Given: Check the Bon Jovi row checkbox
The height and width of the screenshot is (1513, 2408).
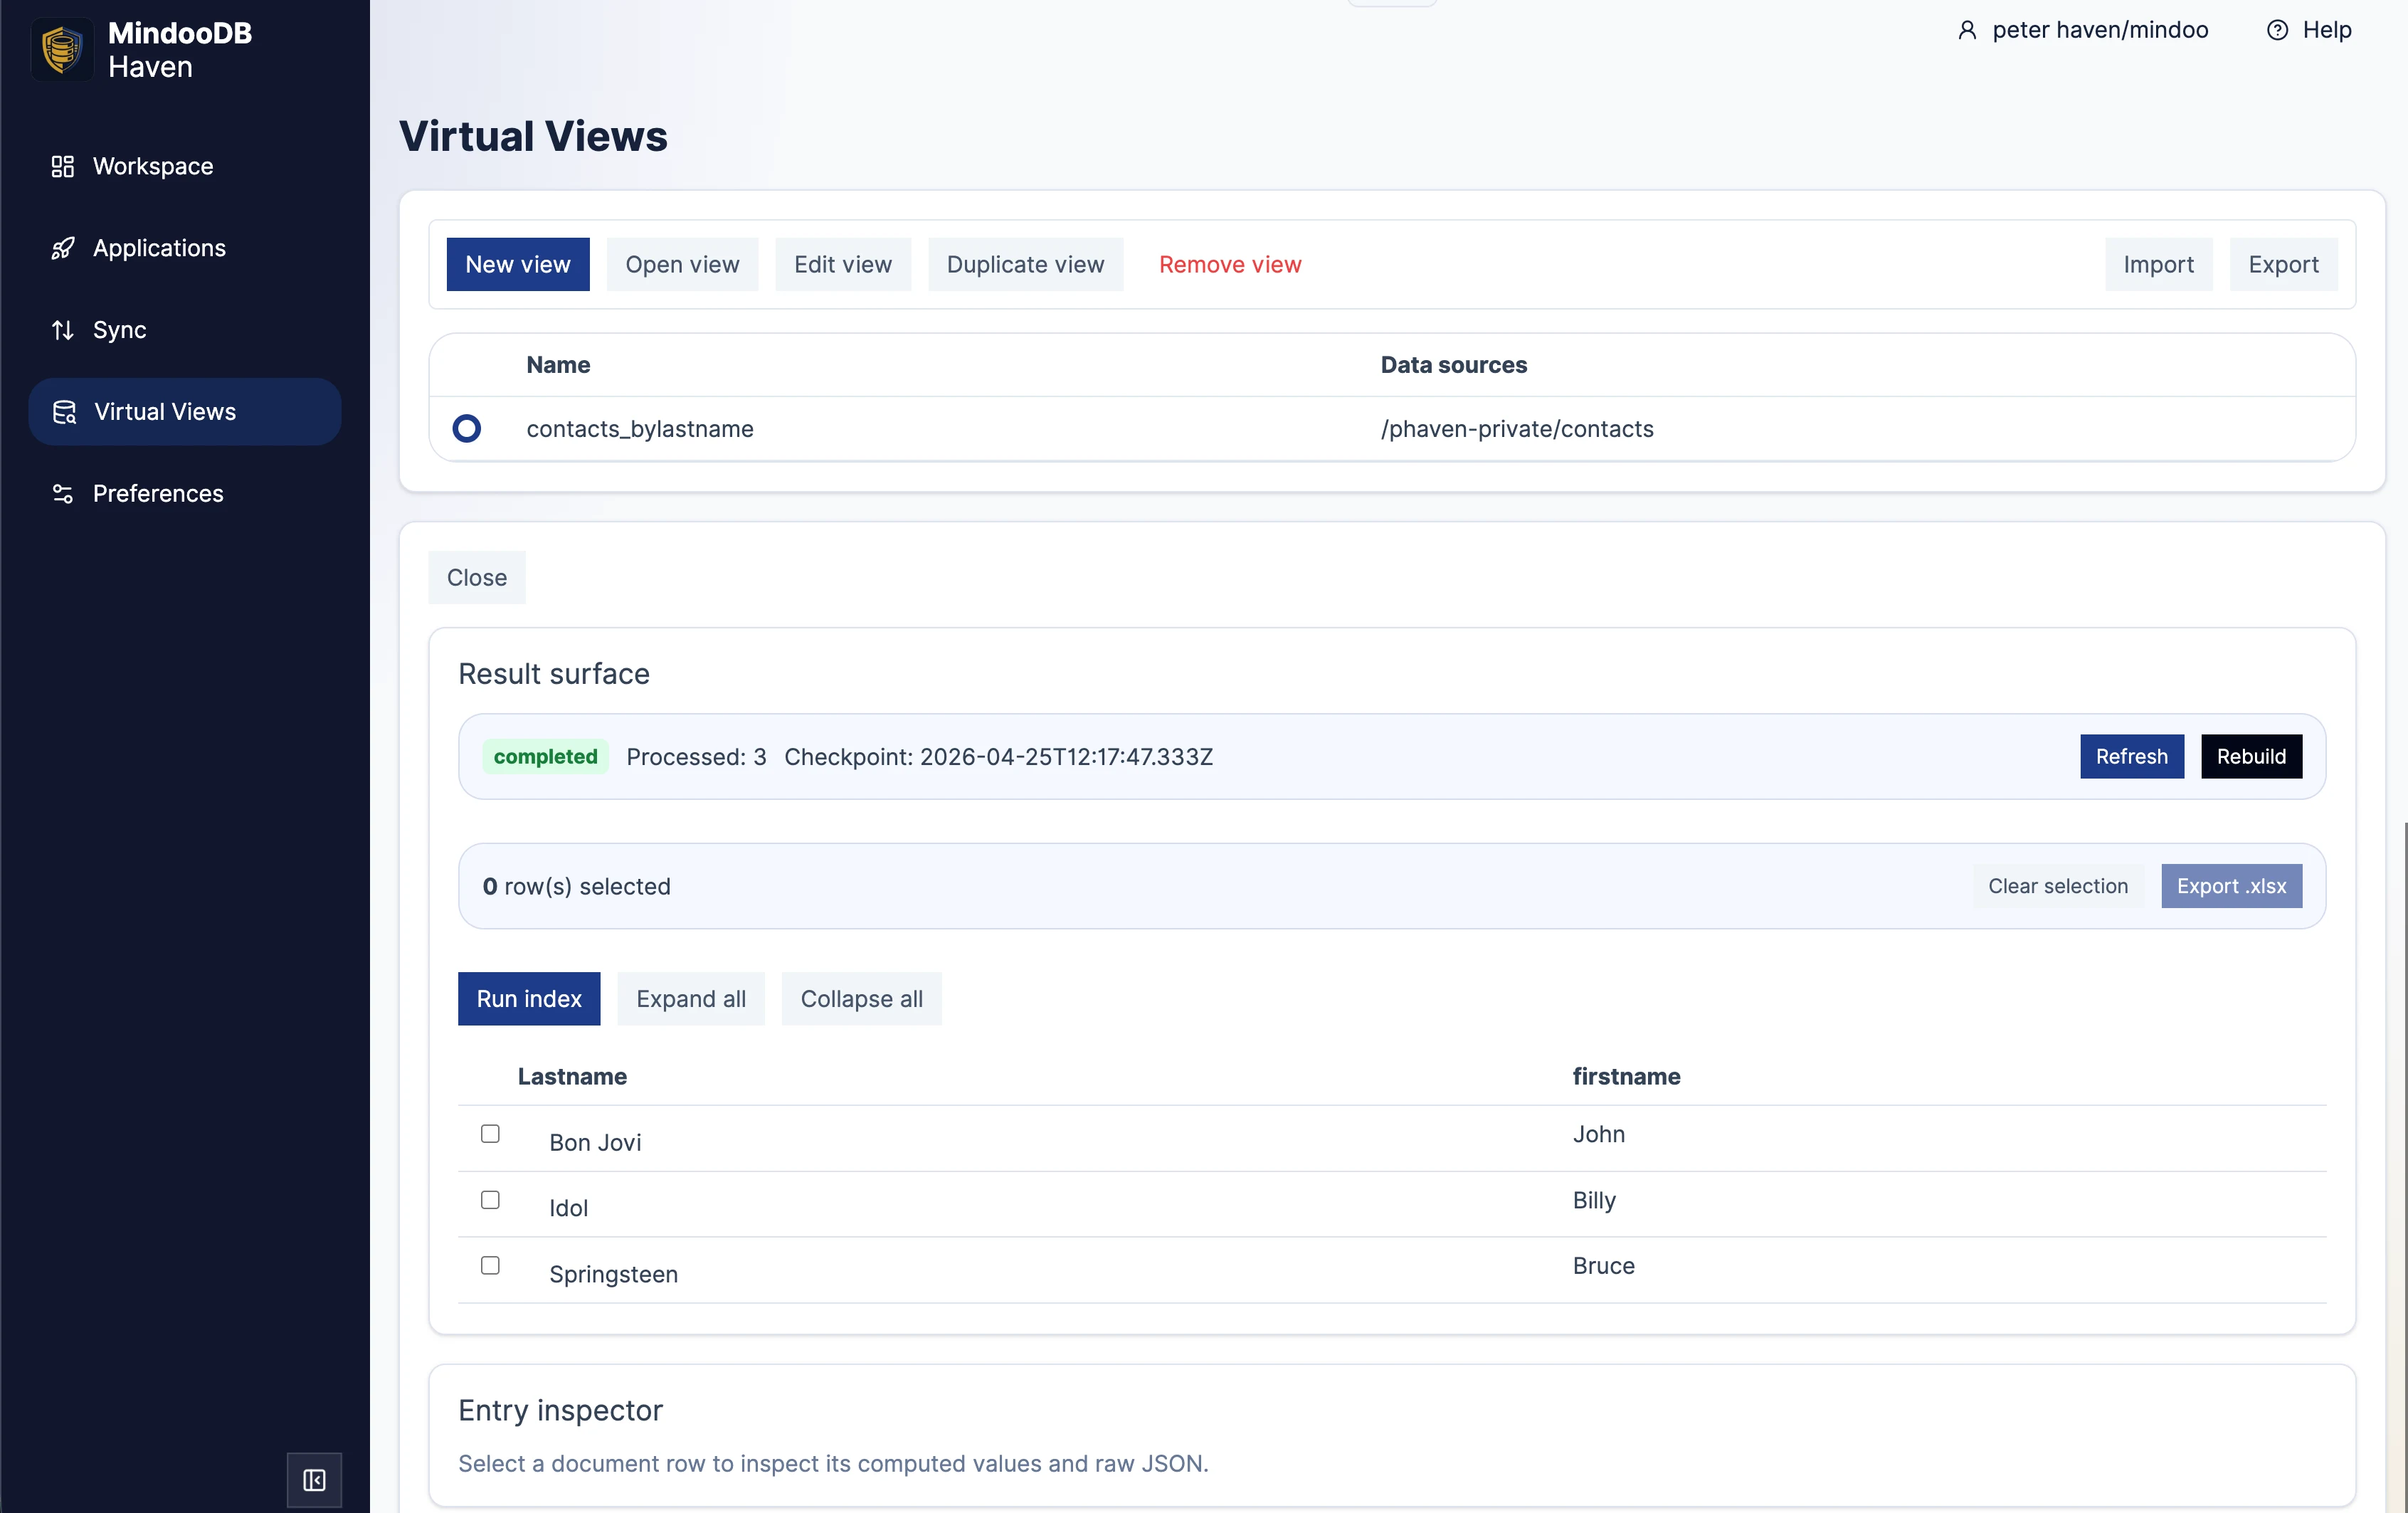Looking at the screenshot, I should coord(490,1134).
